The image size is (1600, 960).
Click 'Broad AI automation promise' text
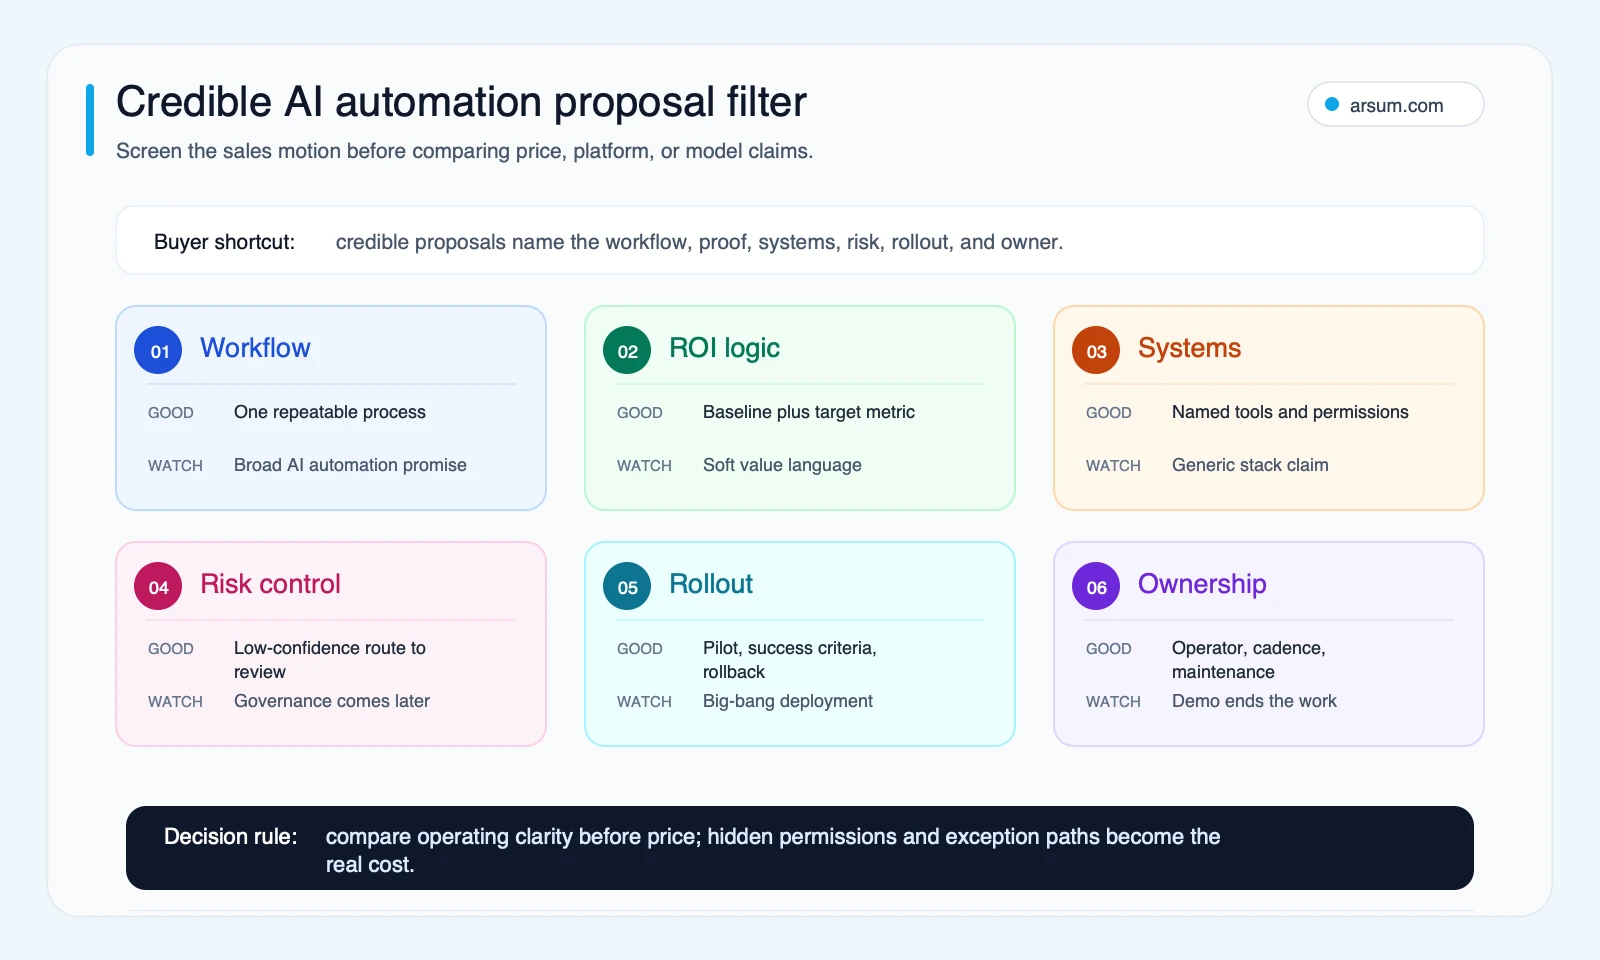point(350,465)
